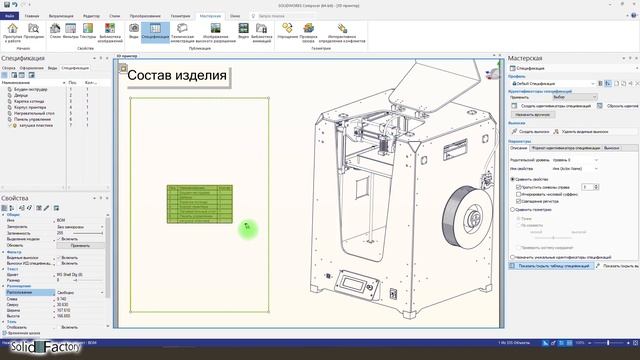The height and width of the screenshot is (360, 640).
Task: Switch to the 'Главная' ribbon tab
Action: click(32, 16)
